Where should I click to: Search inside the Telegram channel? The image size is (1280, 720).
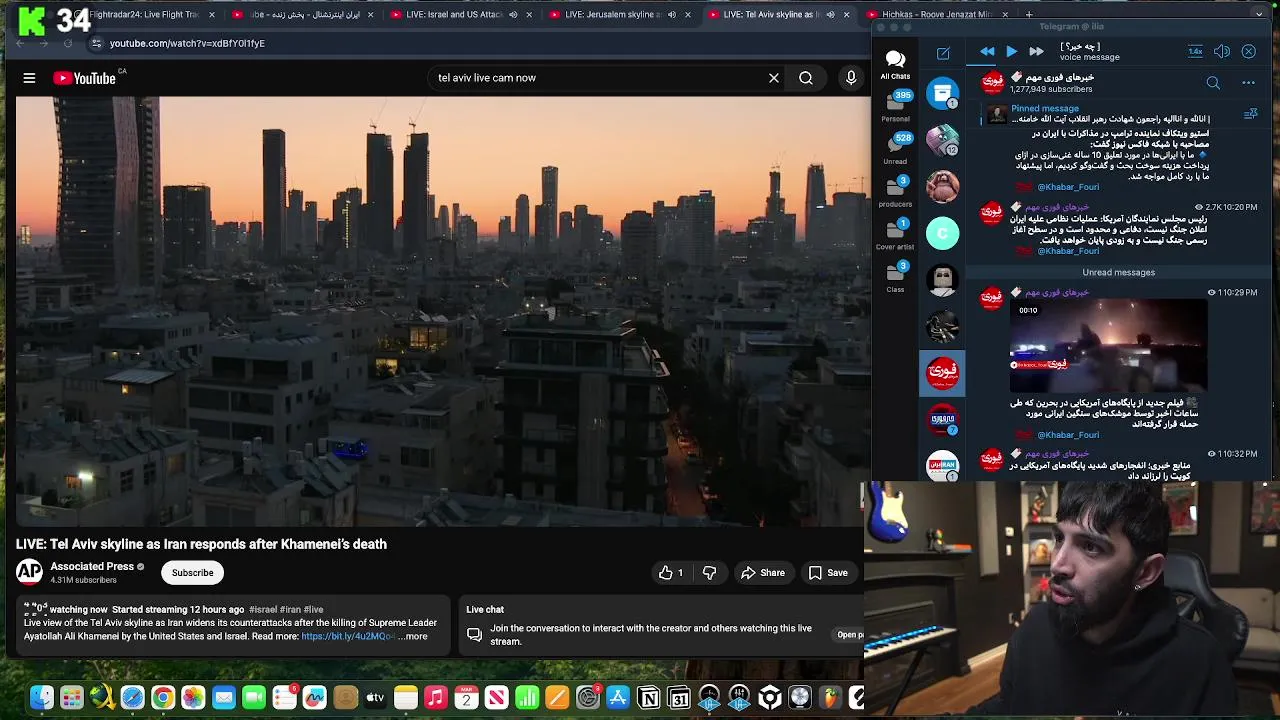coord(1213,83)
